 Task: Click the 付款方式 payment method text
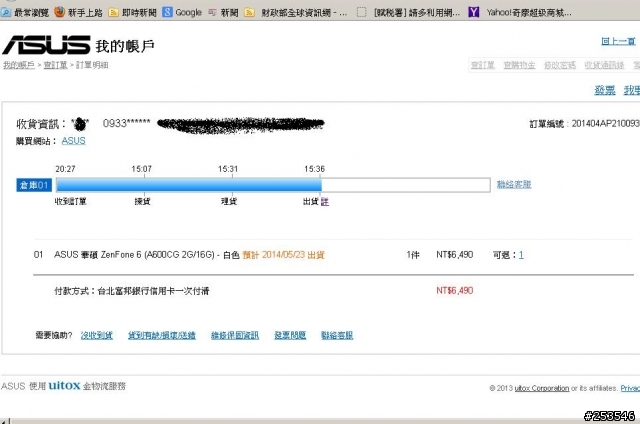coord(131,291)
